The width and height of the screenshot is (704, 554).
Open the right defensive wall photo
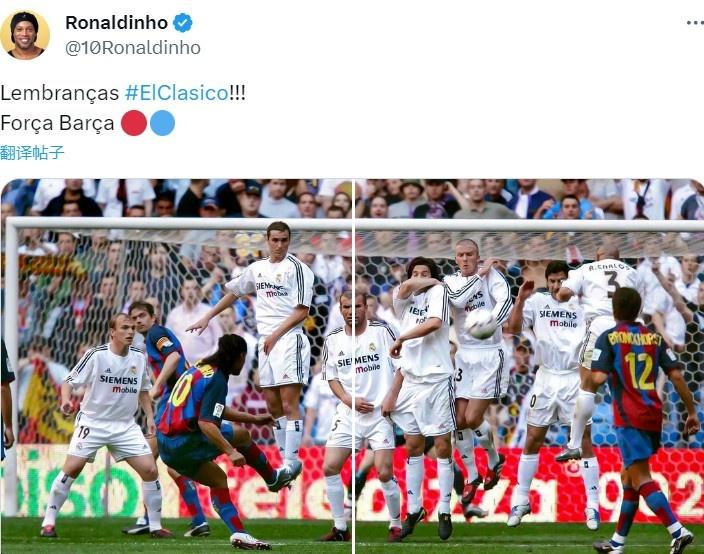click(x=530, y=366)
